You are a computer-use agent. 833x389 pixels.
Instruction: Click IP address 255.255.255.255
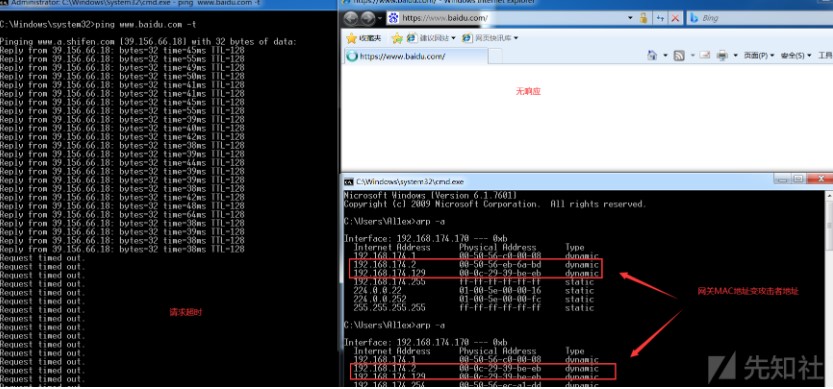coord(389,308)
